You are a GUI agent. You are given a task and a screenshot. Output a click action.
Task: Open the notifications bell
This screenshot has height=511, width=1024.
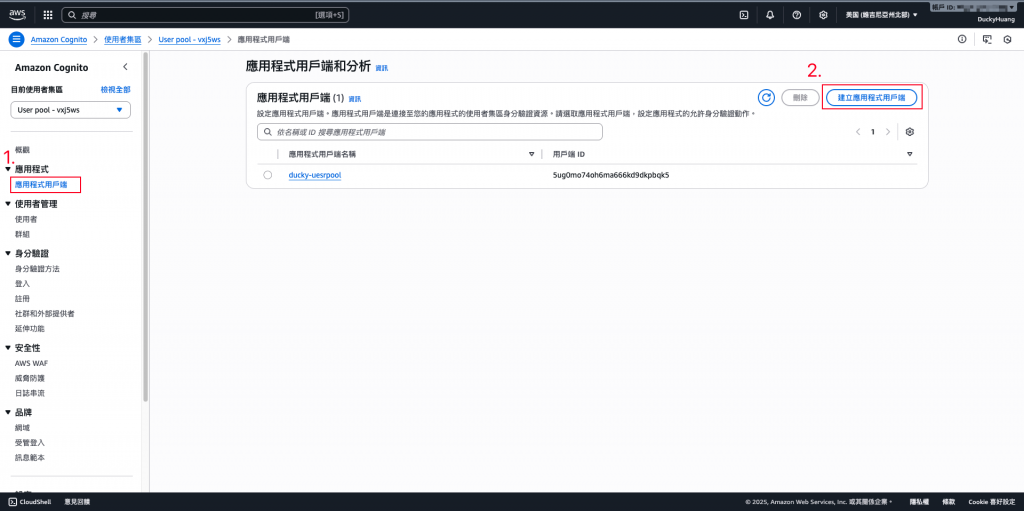click(x=770, y=14)
